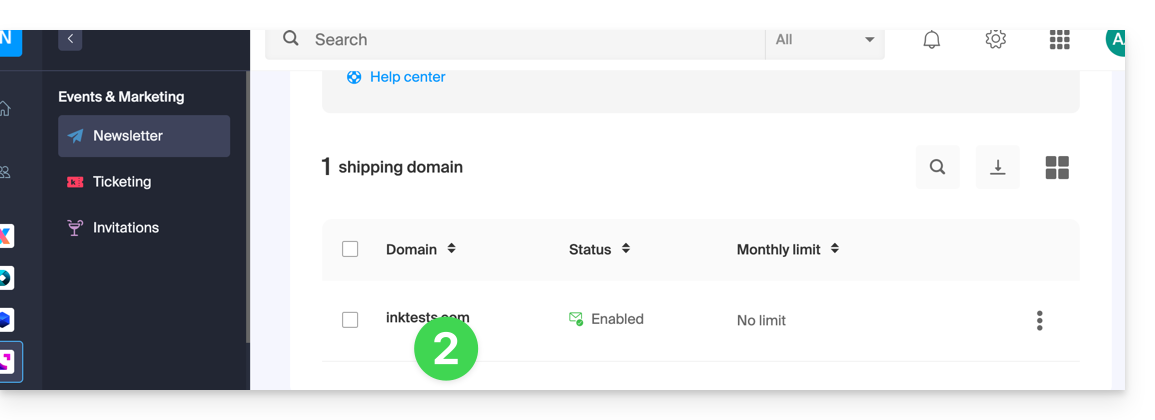The height and width of the screenshot is (420, 1155).
Task: Tick the select-all checkbox in table header
Action: tap(350, 249)
